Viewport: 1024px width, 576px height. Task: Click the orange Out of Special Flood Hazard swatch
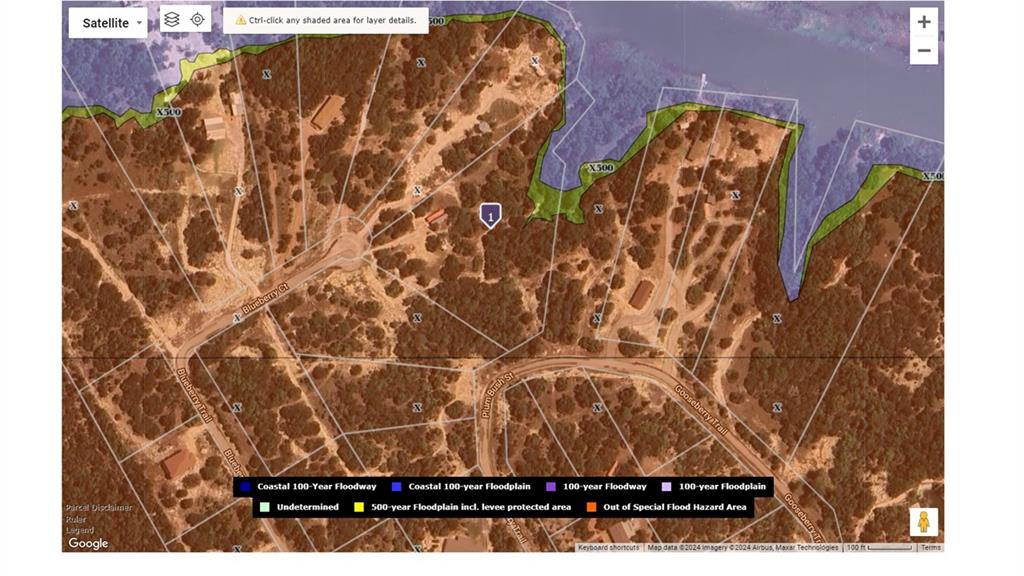(x=591, y=507)
